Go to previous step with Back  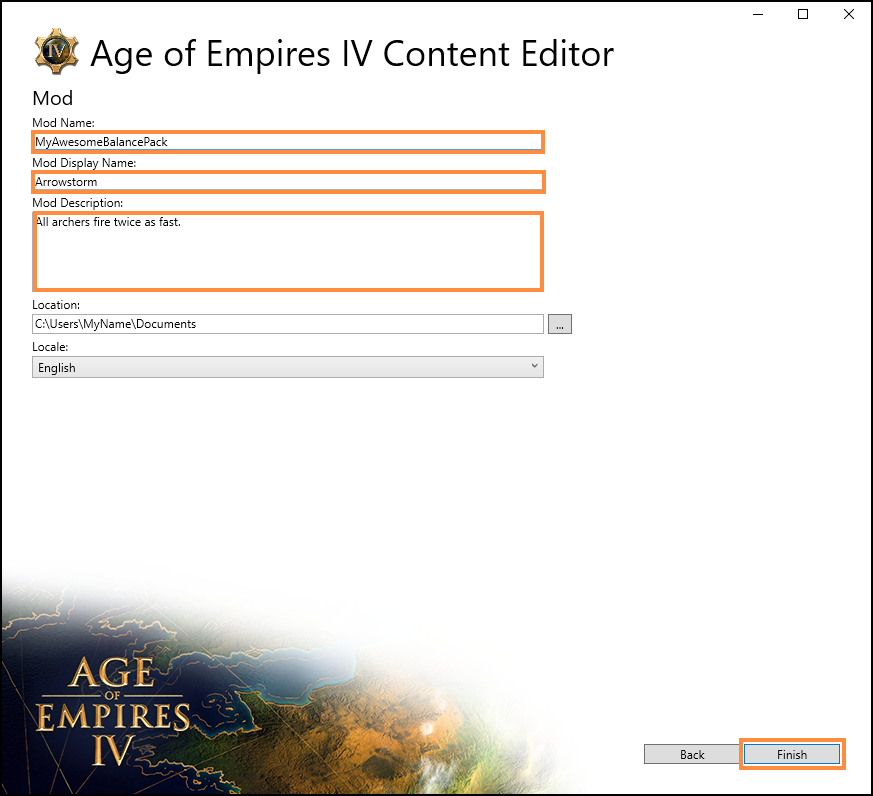(x=692, y=754)
